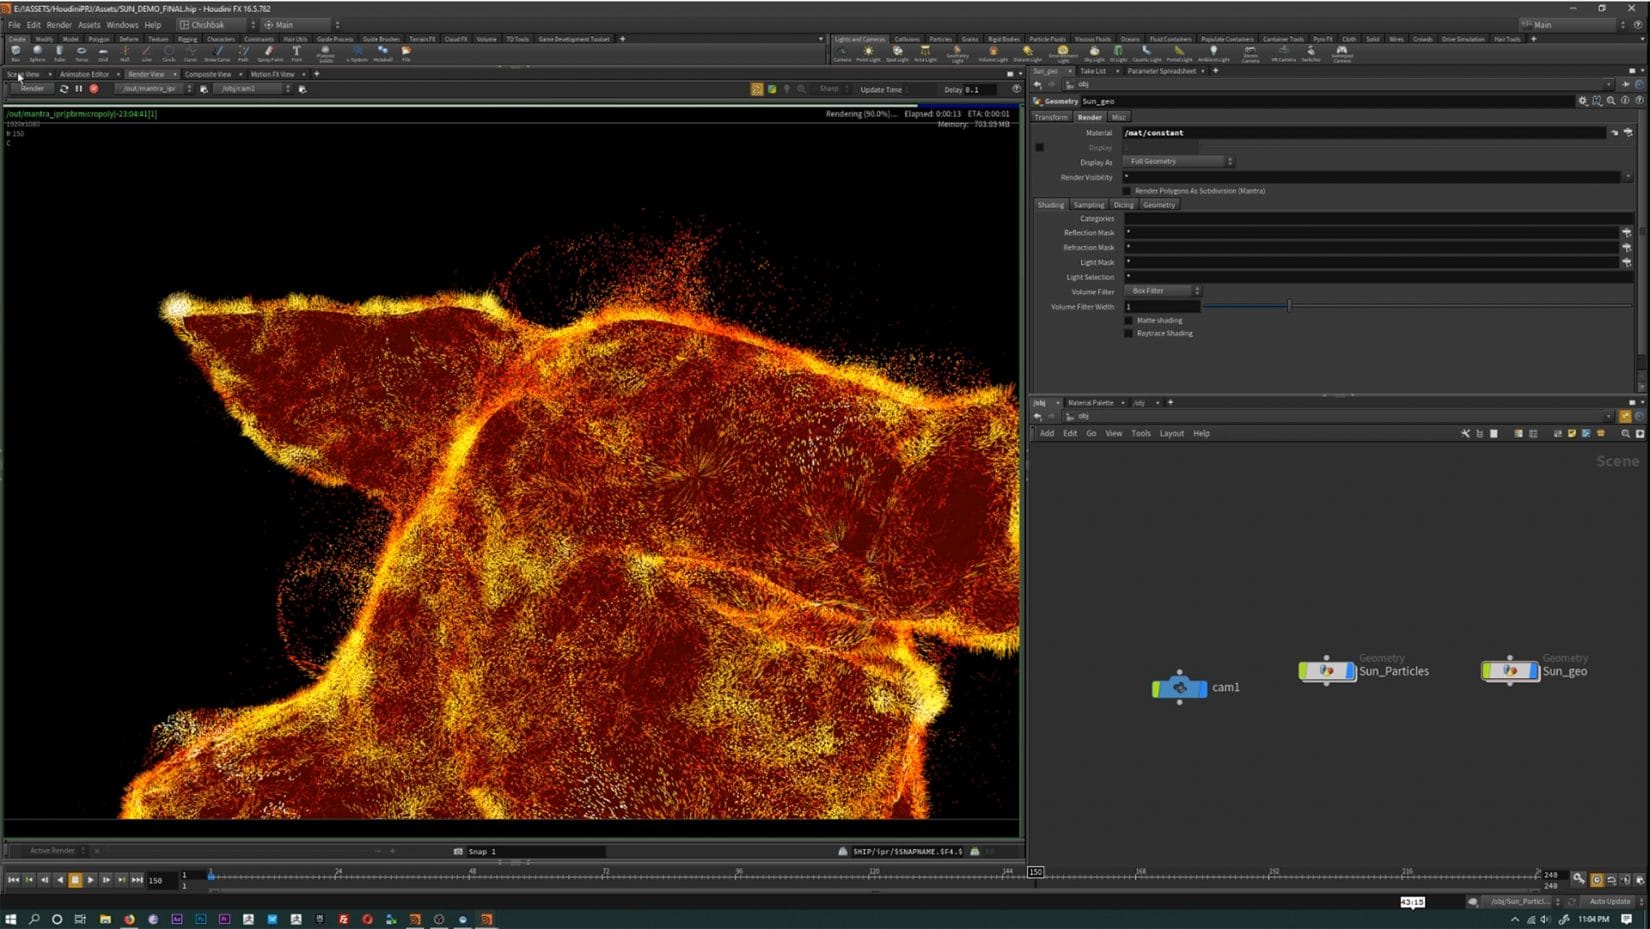This screenshot has height=929, width=1650.
Task: Open the Sharp filter dropdown in render view
Action: tap(831, 89)
